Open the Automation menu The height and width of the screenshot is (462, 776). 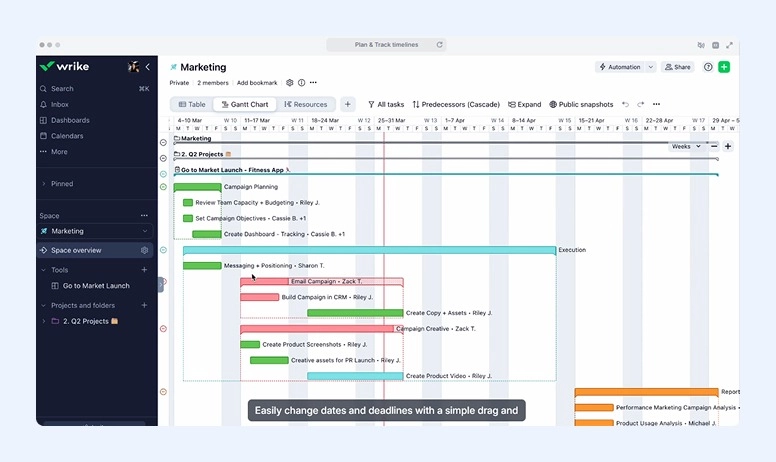tap(620, 67)
